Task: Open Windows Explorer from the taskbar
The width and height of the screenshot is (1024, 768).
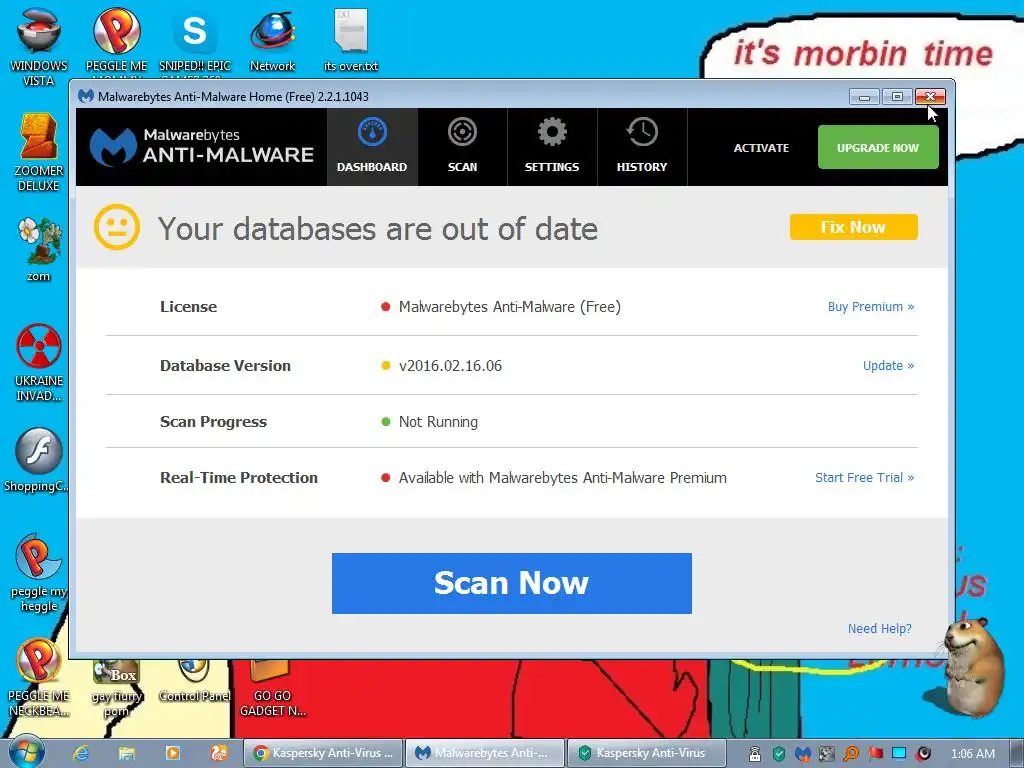Action: tap(127, 753)
